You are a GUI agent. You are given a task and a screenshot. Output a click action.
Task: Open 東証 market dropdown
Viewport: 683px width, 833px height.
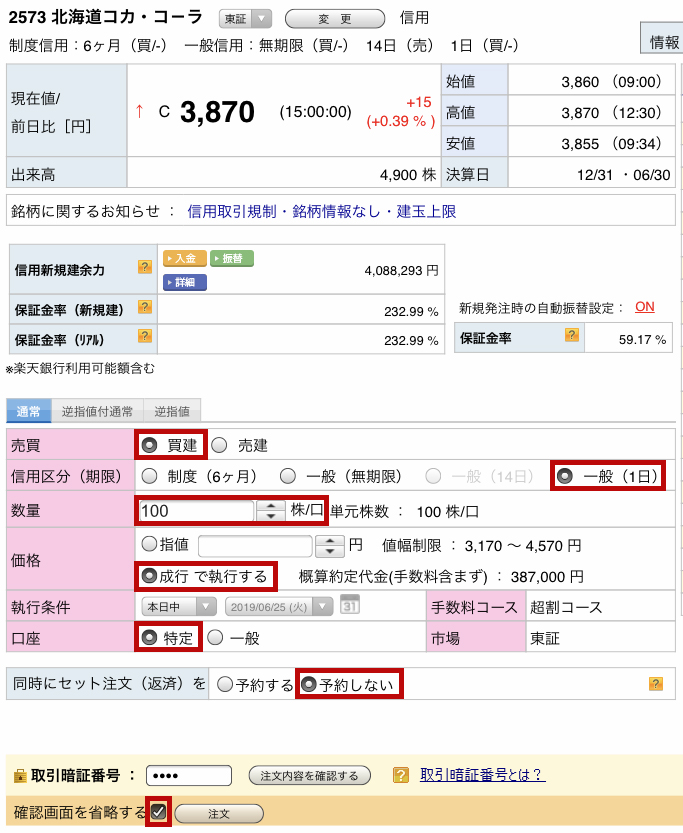pos(245,19)
